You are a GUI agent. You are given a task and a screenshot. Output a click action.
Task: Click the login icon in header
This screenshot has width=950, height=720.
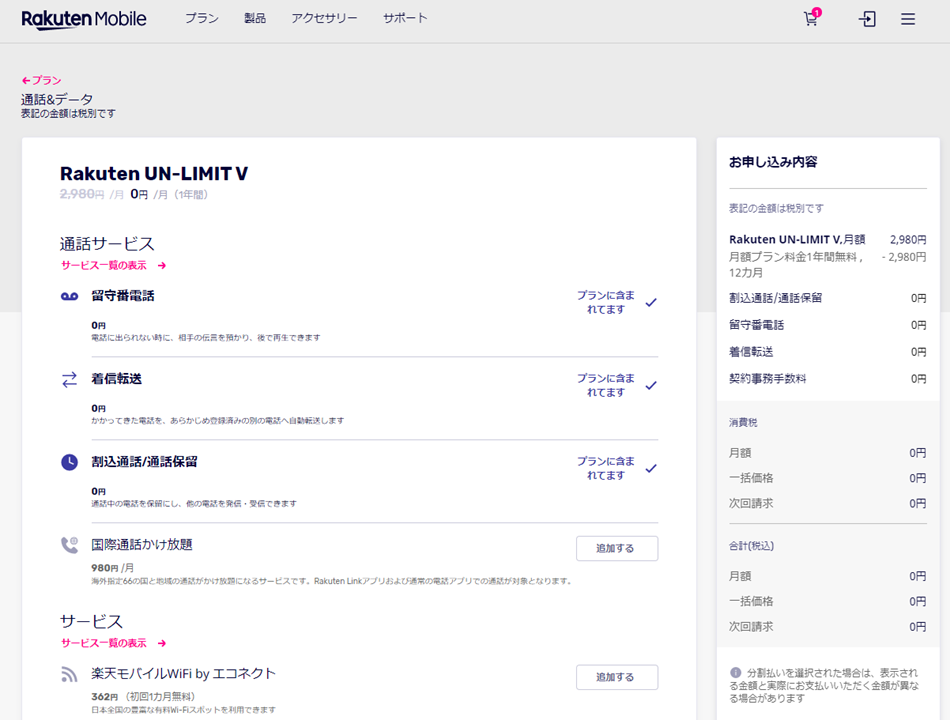click(867, 19)
